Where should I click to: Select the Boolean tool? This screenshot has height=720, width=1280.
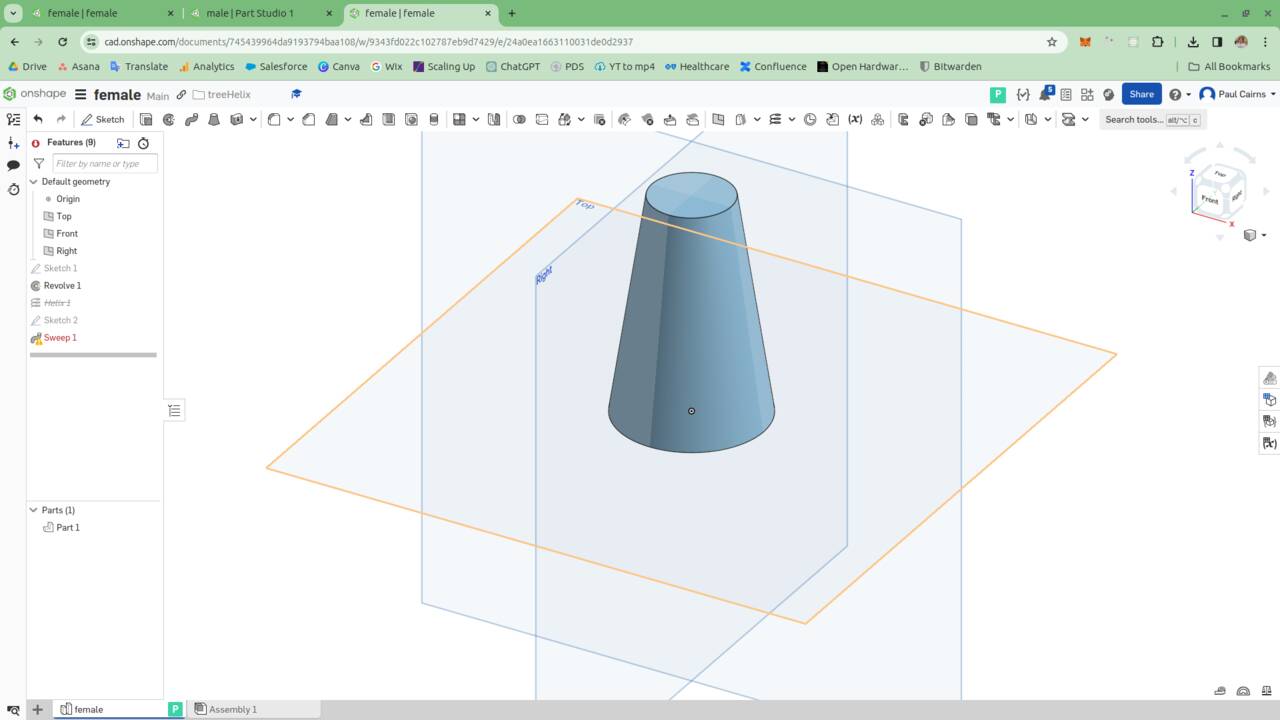519,119
